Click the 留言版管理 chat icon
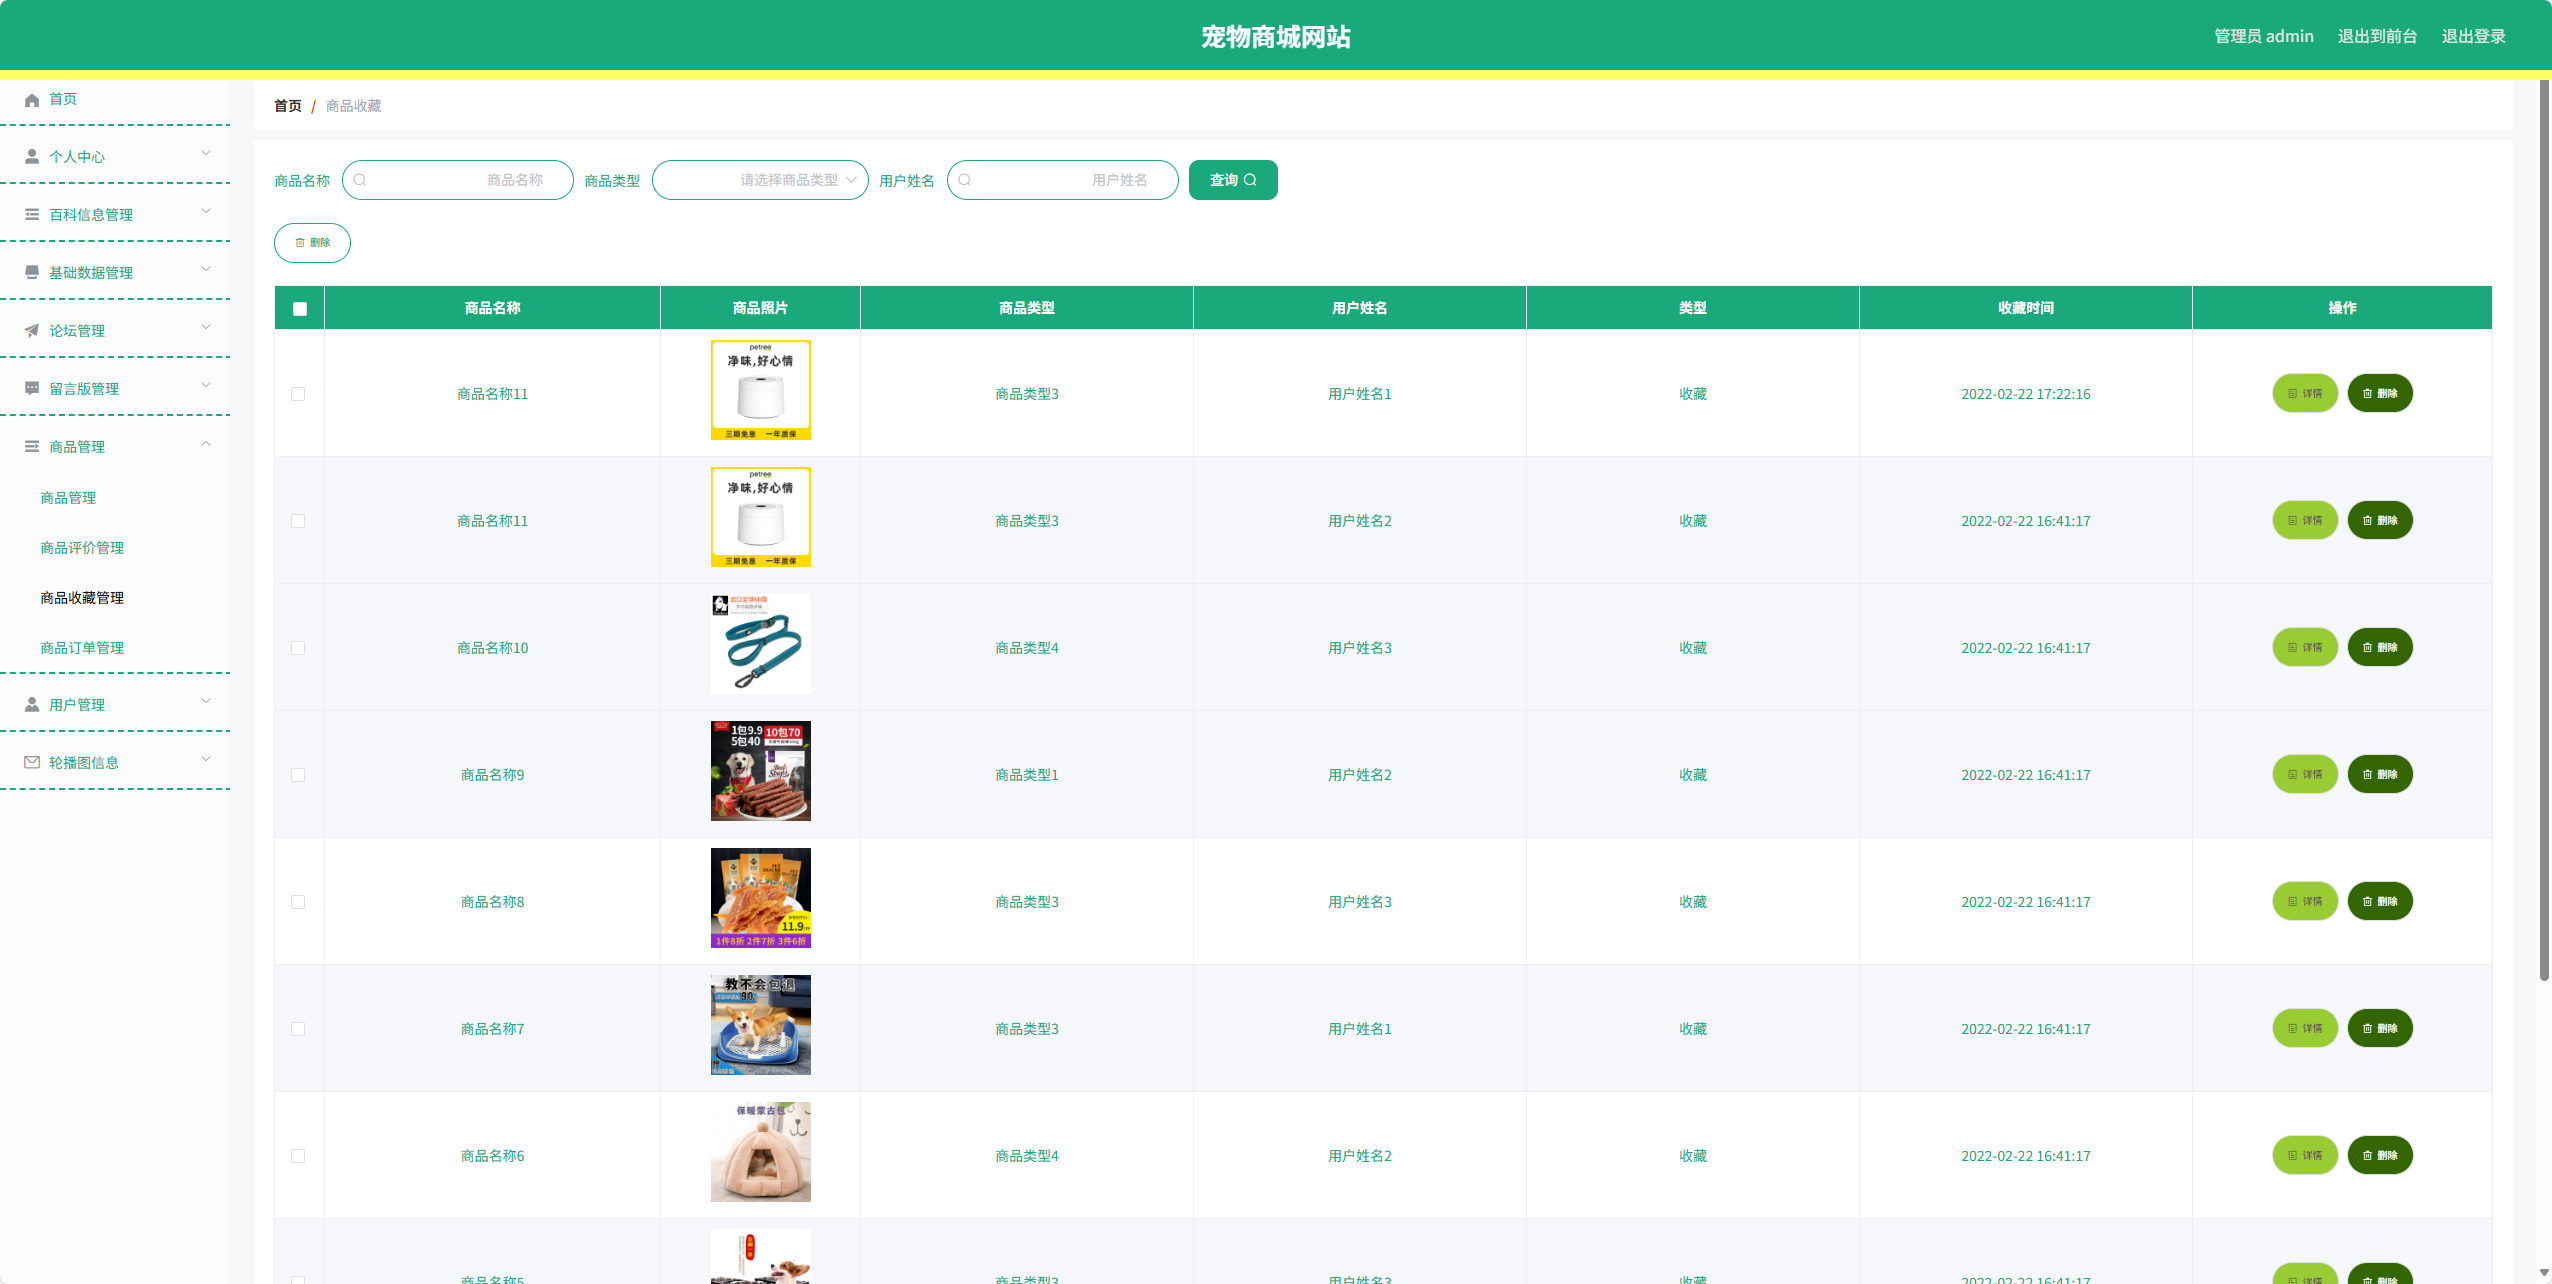This screenshot has width=2552, height=1284. tap(32, 388)
